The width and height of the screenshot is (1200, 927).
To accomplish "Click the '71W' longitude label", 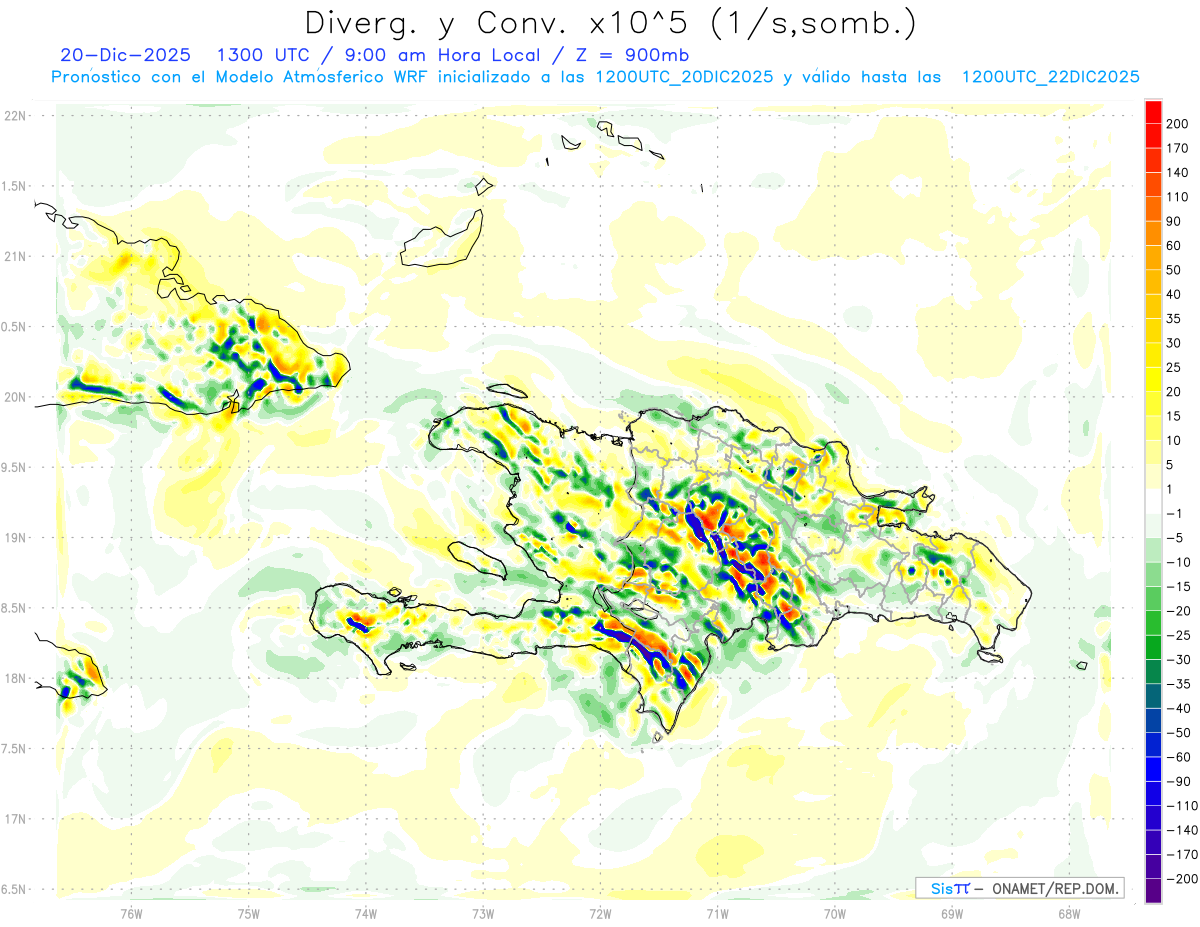I will (717, 913).
